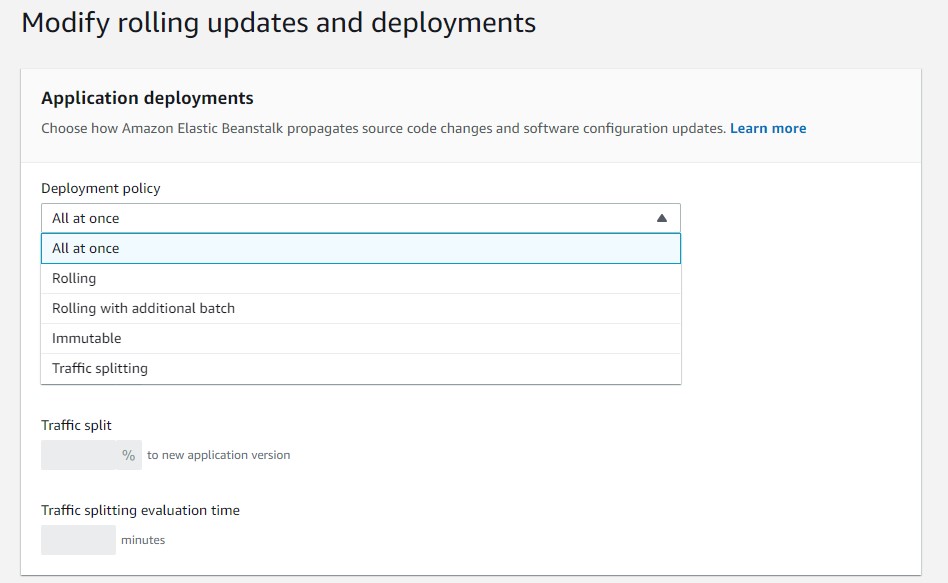Click the 'Traffic split' label

[76, 425]
